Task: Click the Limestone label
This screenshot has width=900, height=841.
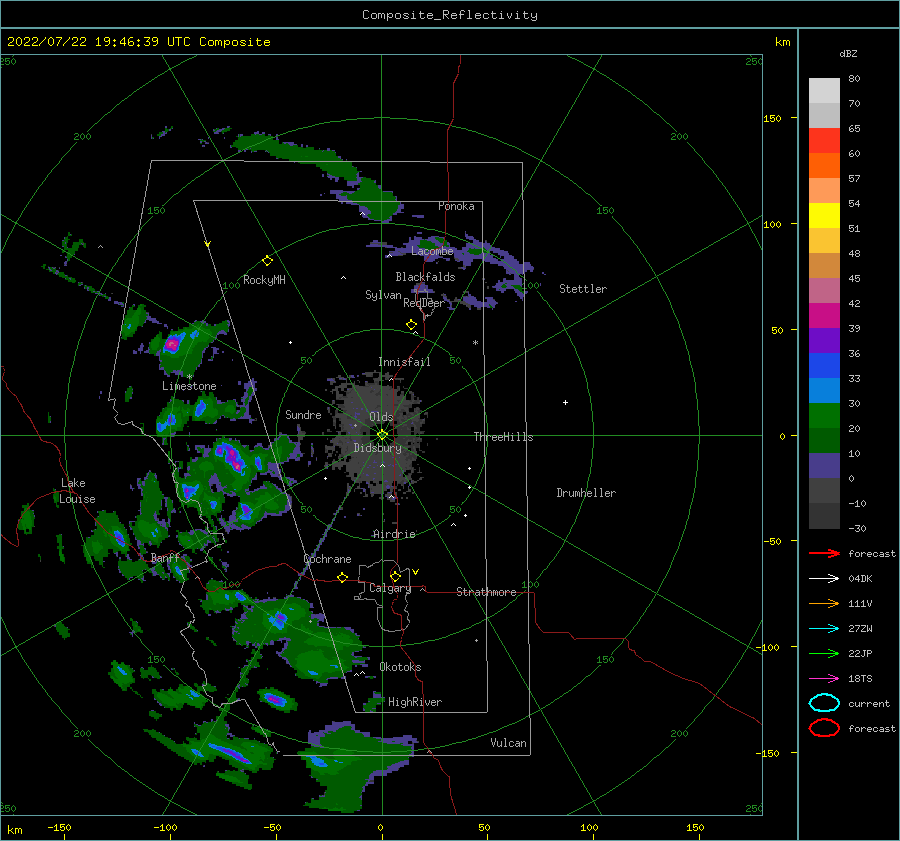Action: pos(189,386)
